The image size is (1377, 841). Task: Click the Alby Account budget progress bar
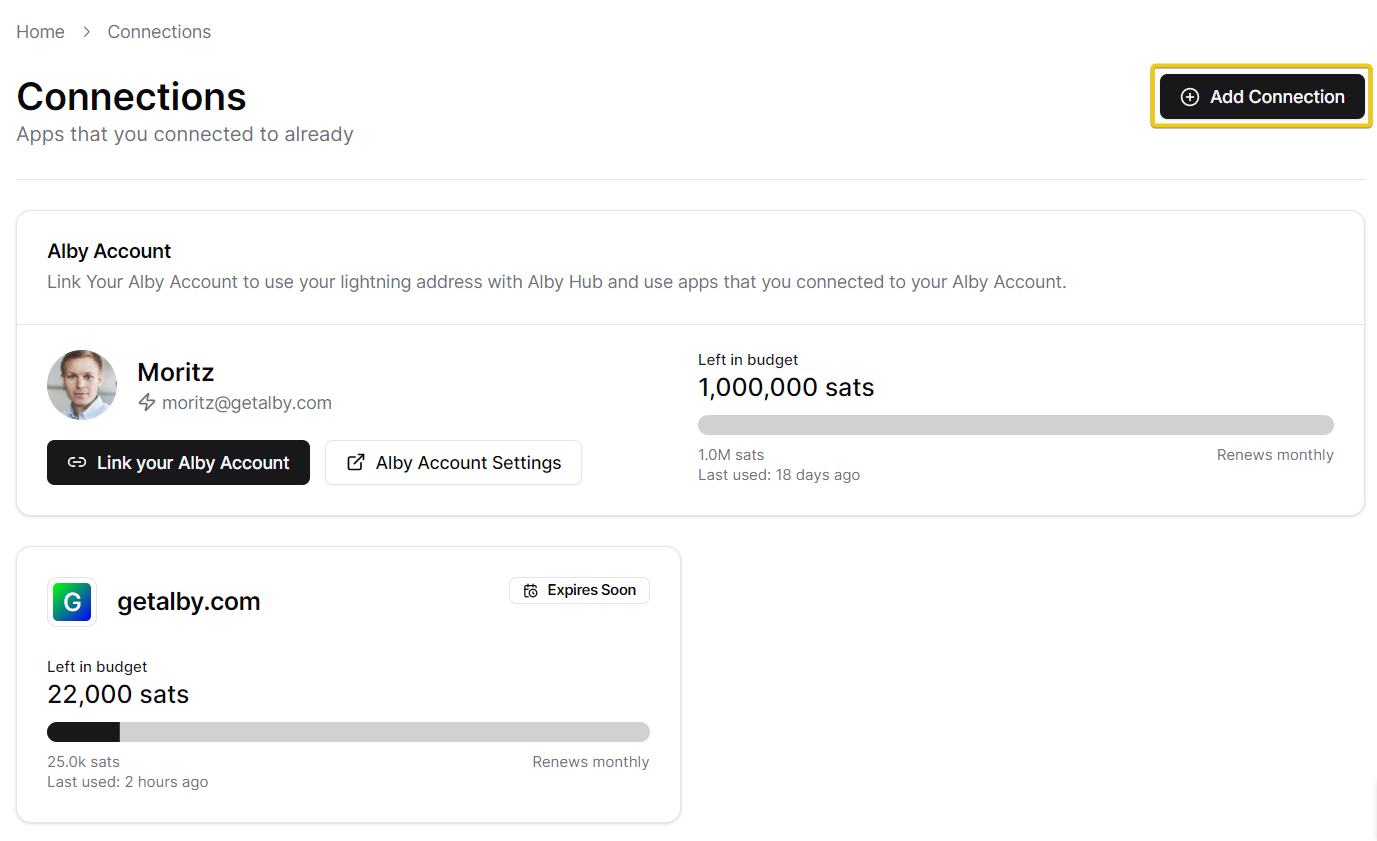(1015, 425)
